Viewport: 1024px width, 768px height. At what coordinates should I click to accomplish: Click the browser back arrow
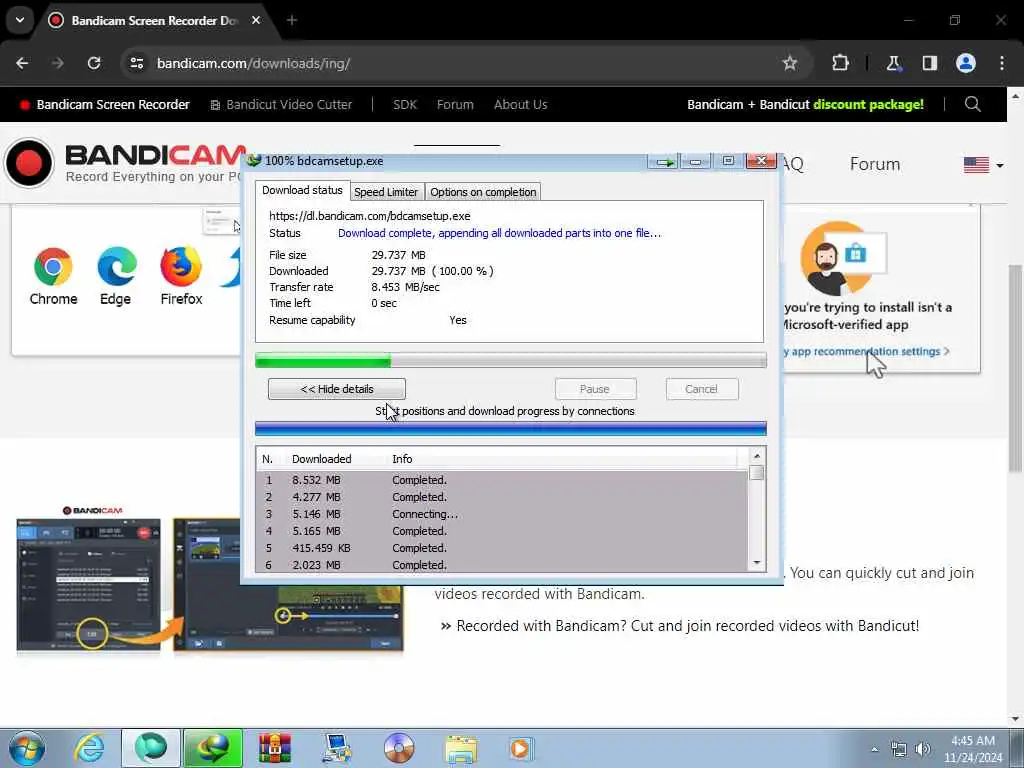[x=22, y=63]
